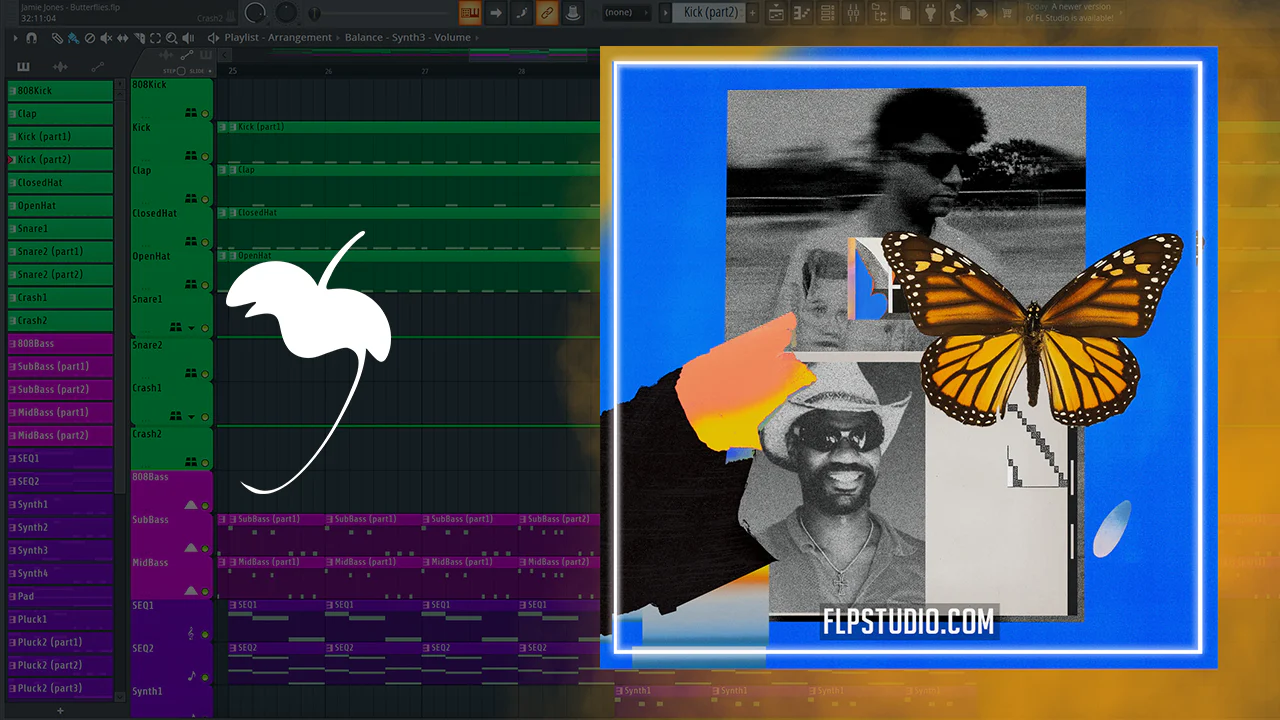Expand the pattern options arrow left of Kick (part2)

pos(665,13)
